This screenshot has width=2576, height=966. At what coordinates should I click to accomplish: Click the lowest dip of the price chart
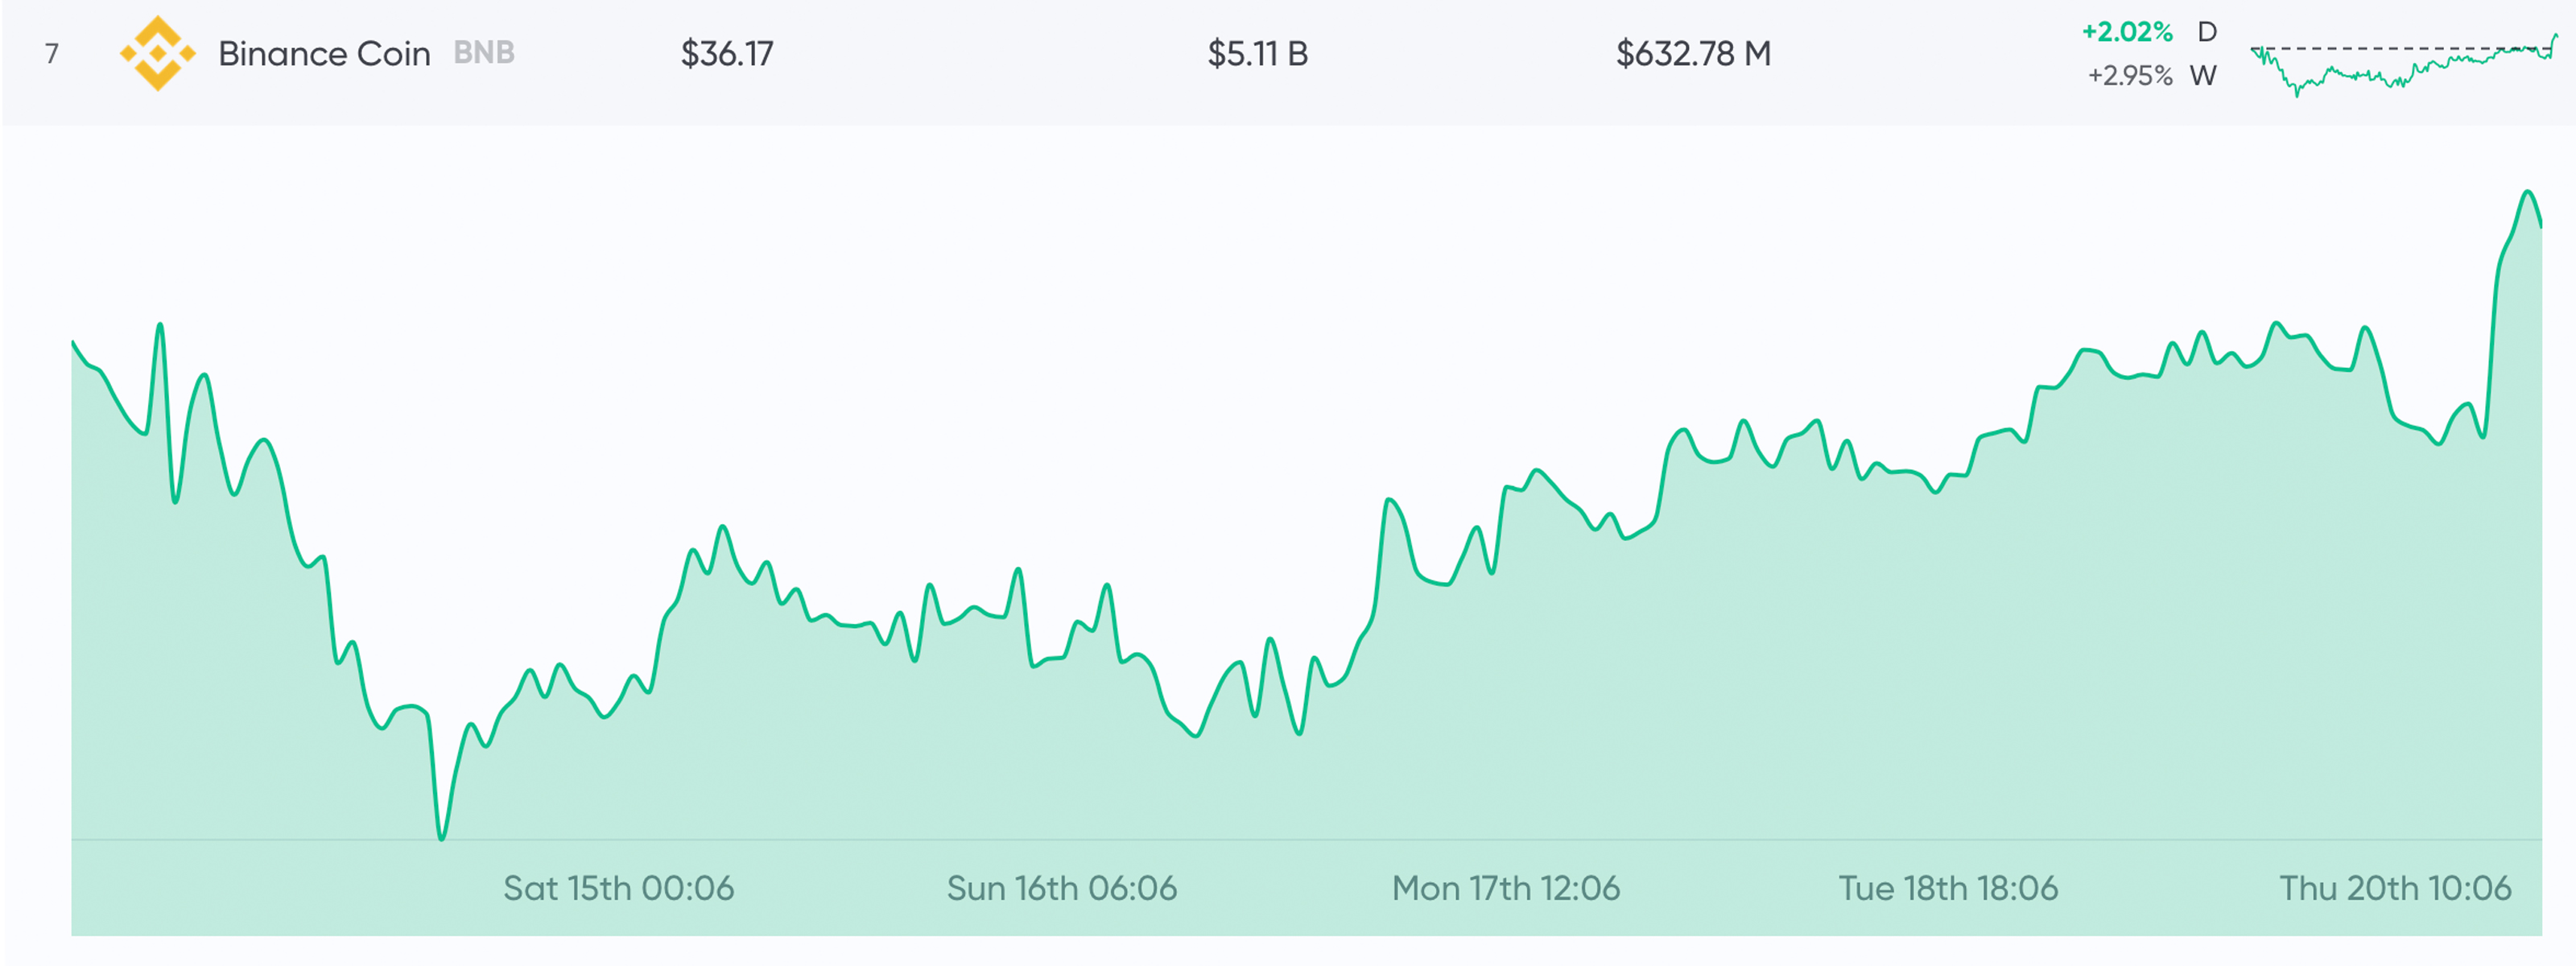point(441,837)
